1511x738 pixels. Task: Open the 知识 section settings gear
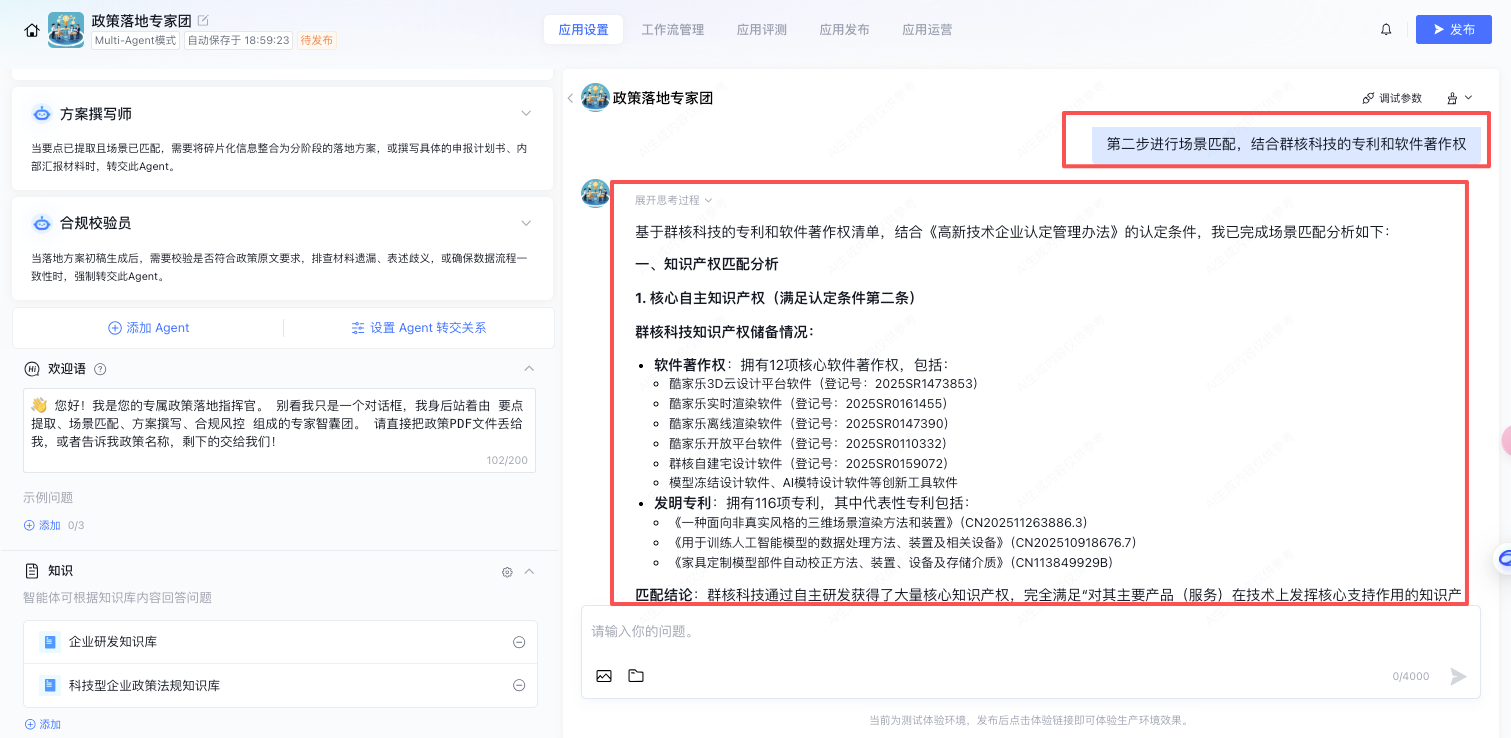(507, 572)
